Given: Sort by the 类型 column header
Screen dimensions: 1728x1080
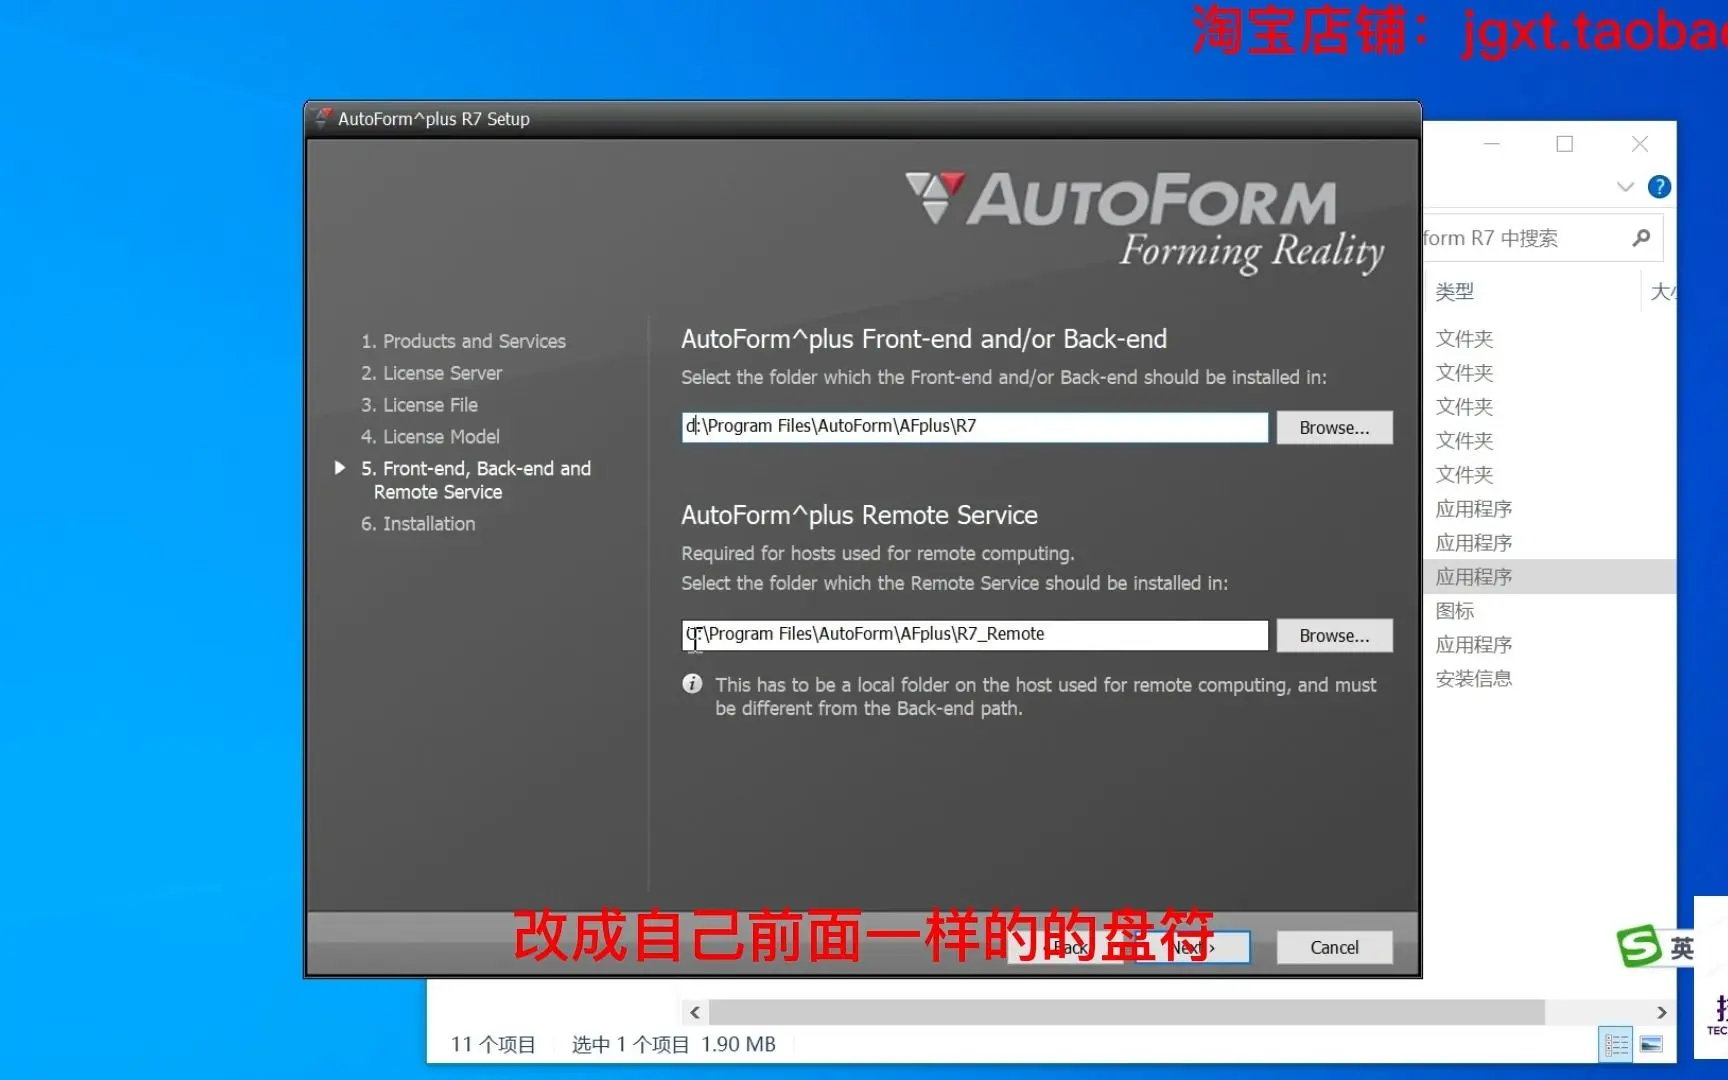Looking at the screenshot, I should 1455,292.
